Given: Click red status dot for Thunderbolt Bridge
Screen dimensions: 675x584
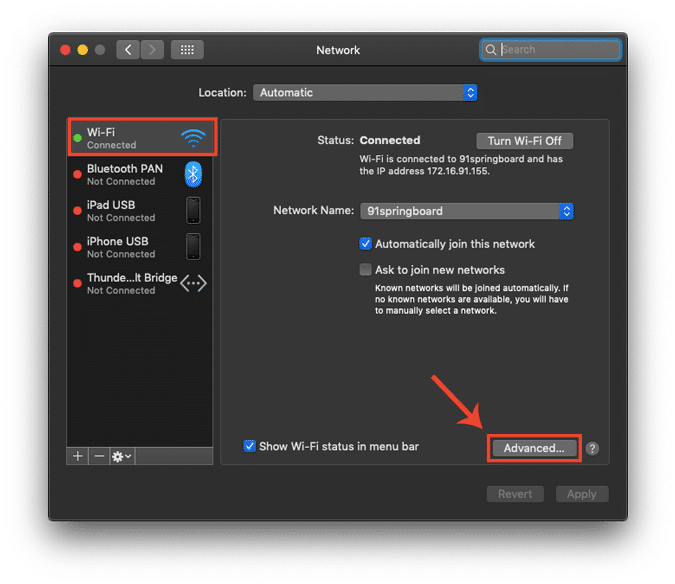Looking at the screenshot, I should click(x=77, y=283).
